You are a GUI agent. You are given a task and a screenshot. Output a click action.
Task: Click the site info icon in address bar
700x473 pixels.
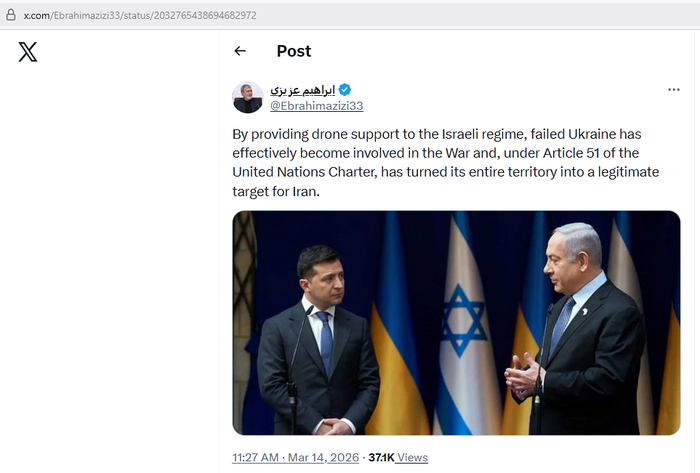tap(11, 15)
